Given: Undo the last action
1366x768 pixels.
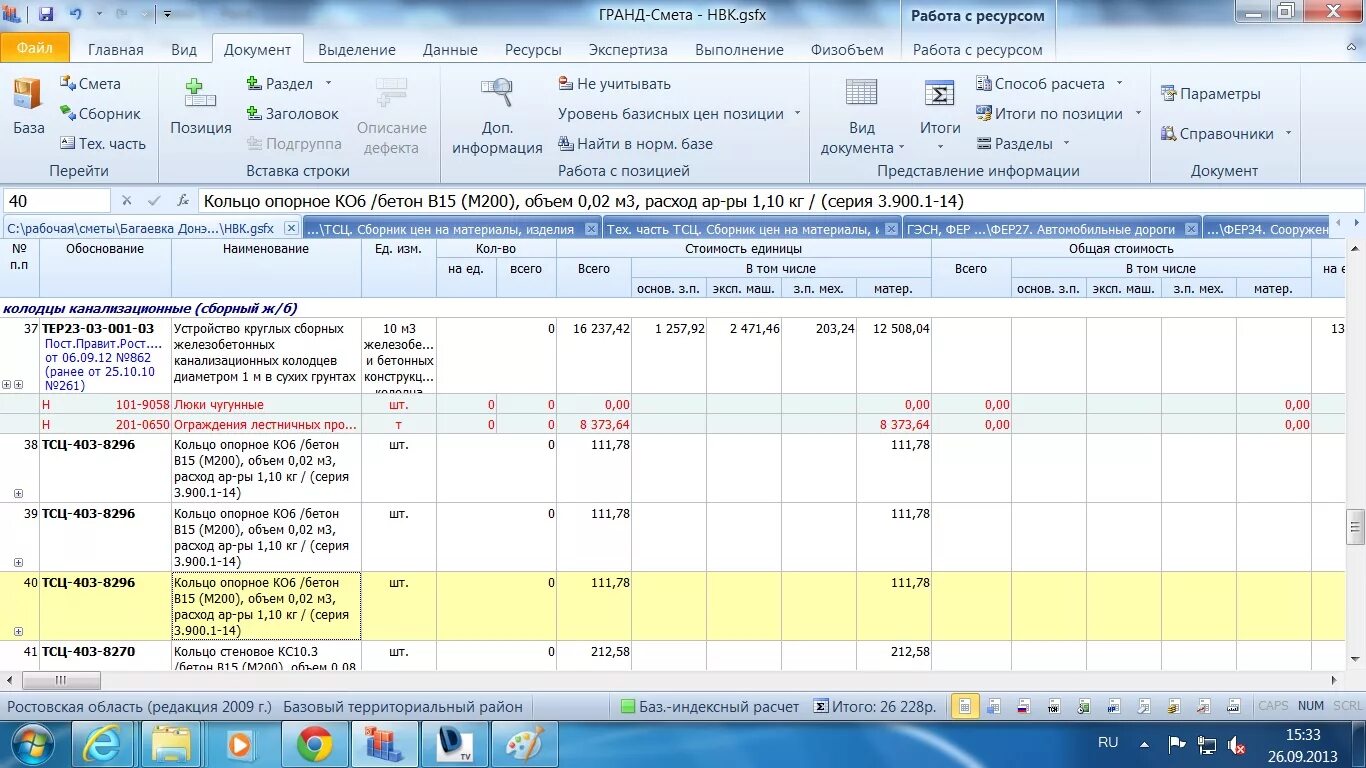Looking at the screenshot, I should 76,14.
